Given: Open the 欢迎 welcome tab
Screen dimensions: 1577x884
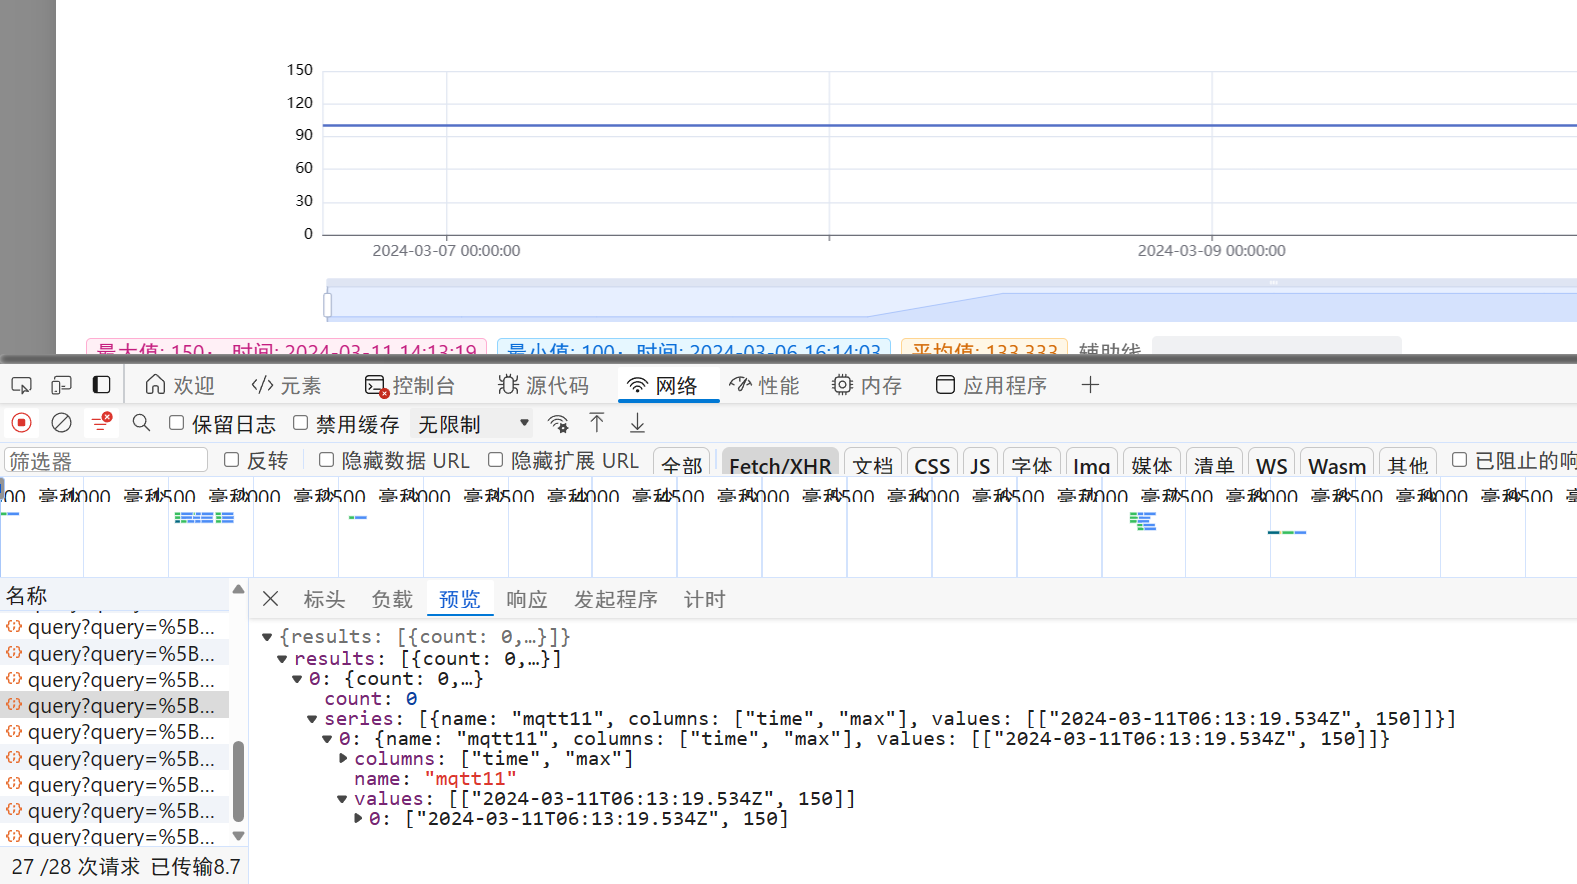Looking at the screenshot, I should coord(180,385).
